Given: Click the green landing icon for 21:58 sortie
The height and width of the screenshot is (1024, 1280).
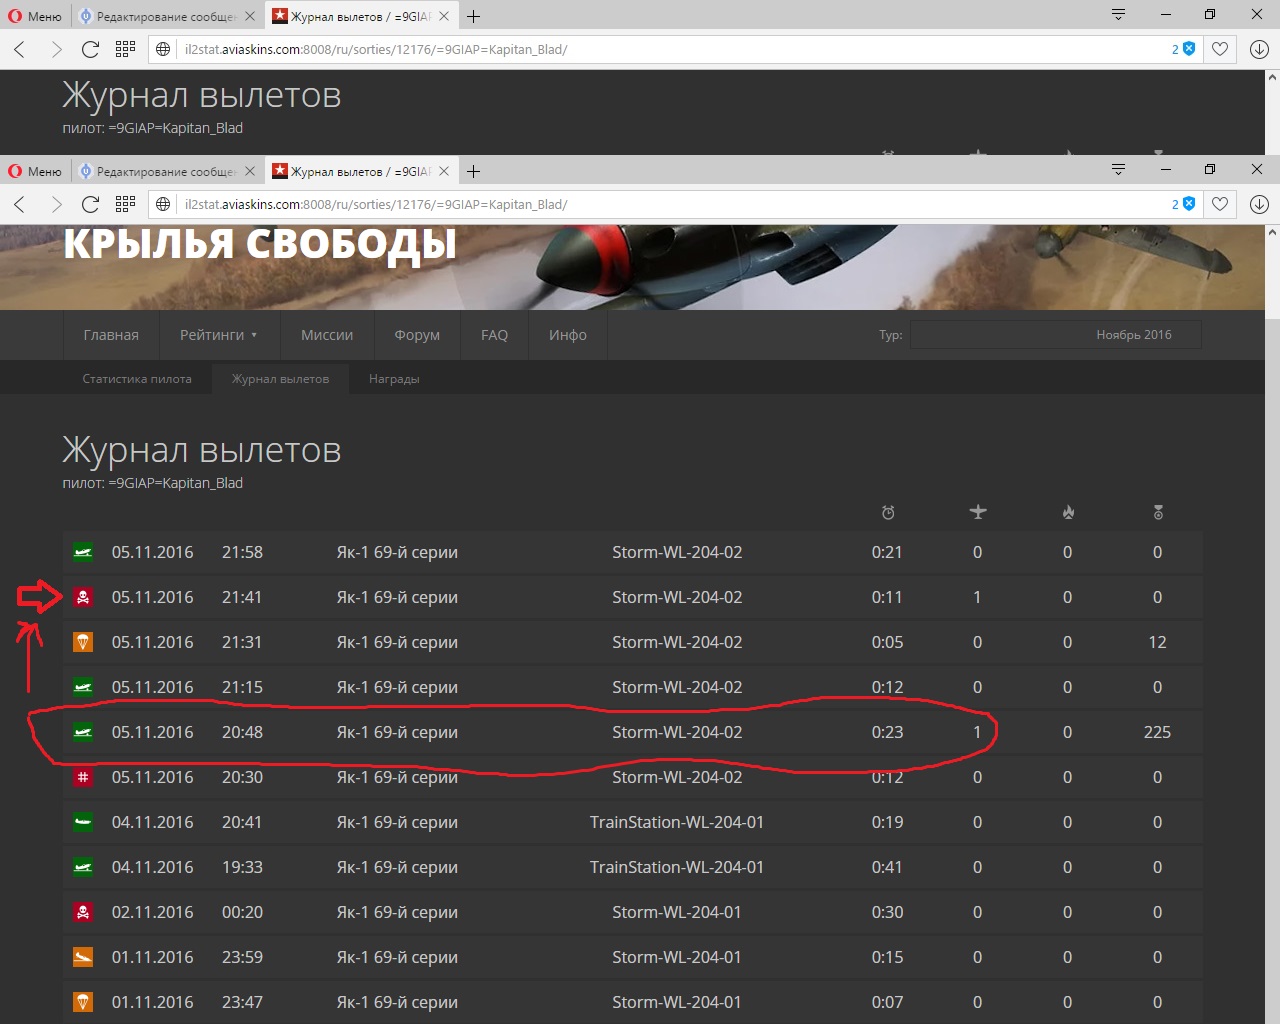Looking at the screenshot, I should coord(83,552).
